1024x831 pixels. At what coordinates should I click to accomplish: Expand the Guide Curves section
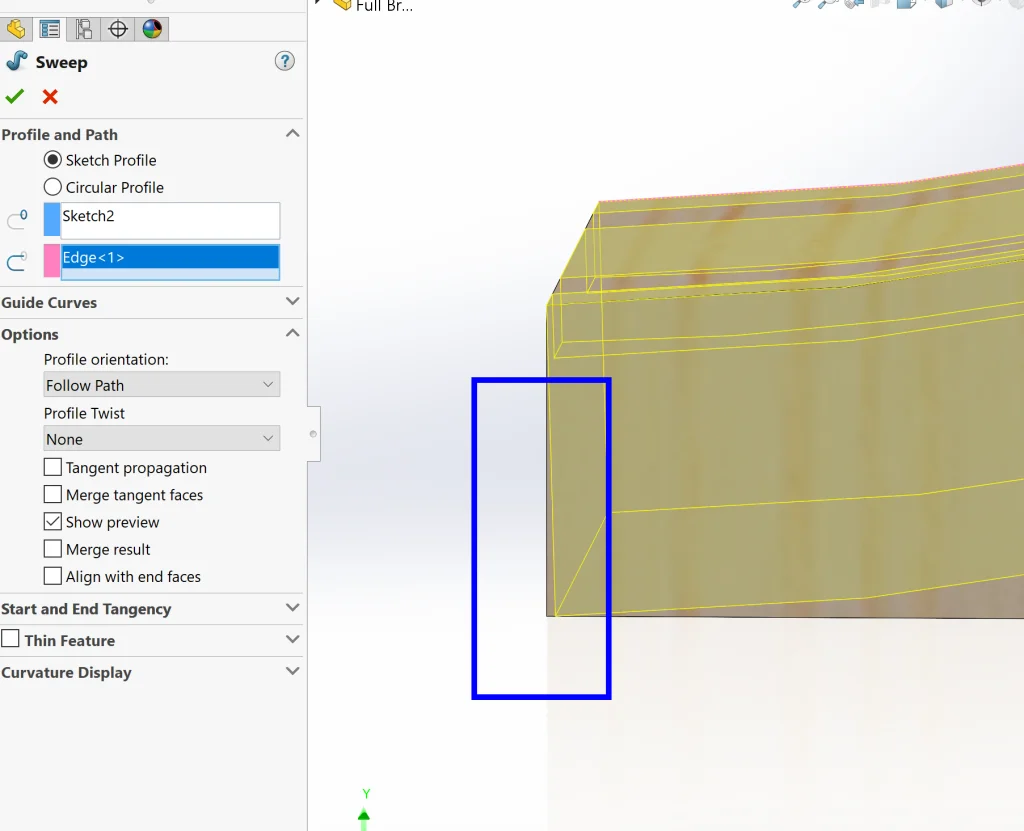(292, 302)
